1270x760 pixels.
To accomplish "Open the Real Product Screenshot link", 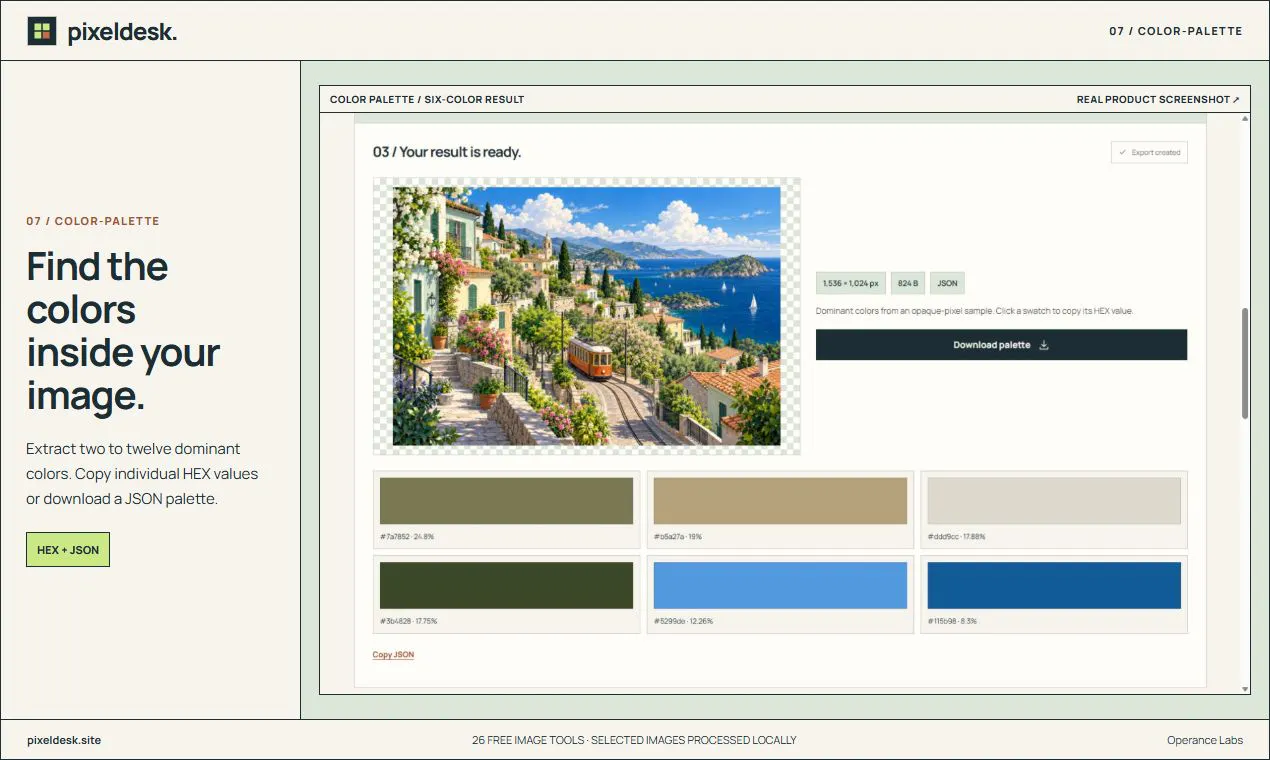I will pyautogui.click(x=1158, y=100).
